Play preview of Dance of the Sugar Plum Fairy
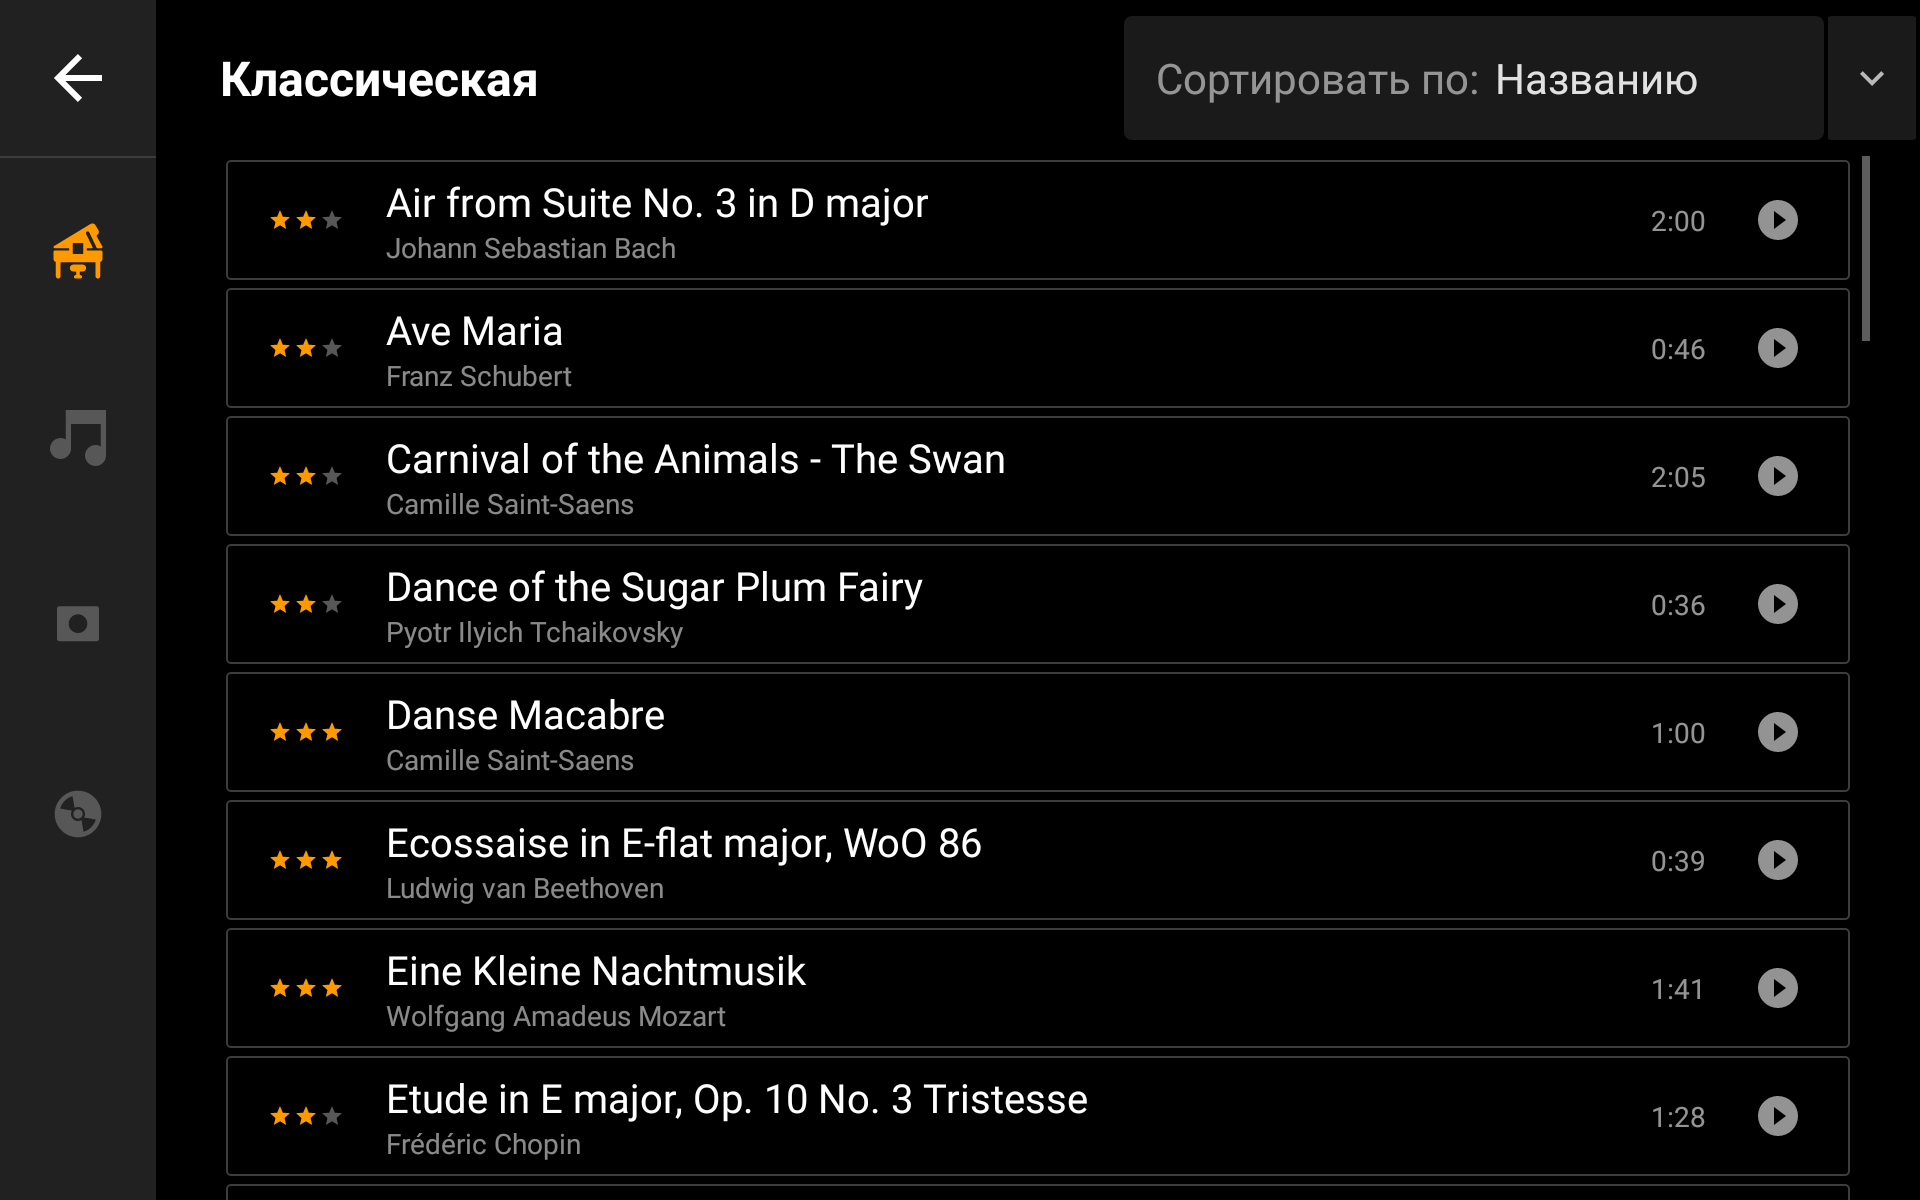Screen dimensions: 1920x1200 pos(1777,604)
